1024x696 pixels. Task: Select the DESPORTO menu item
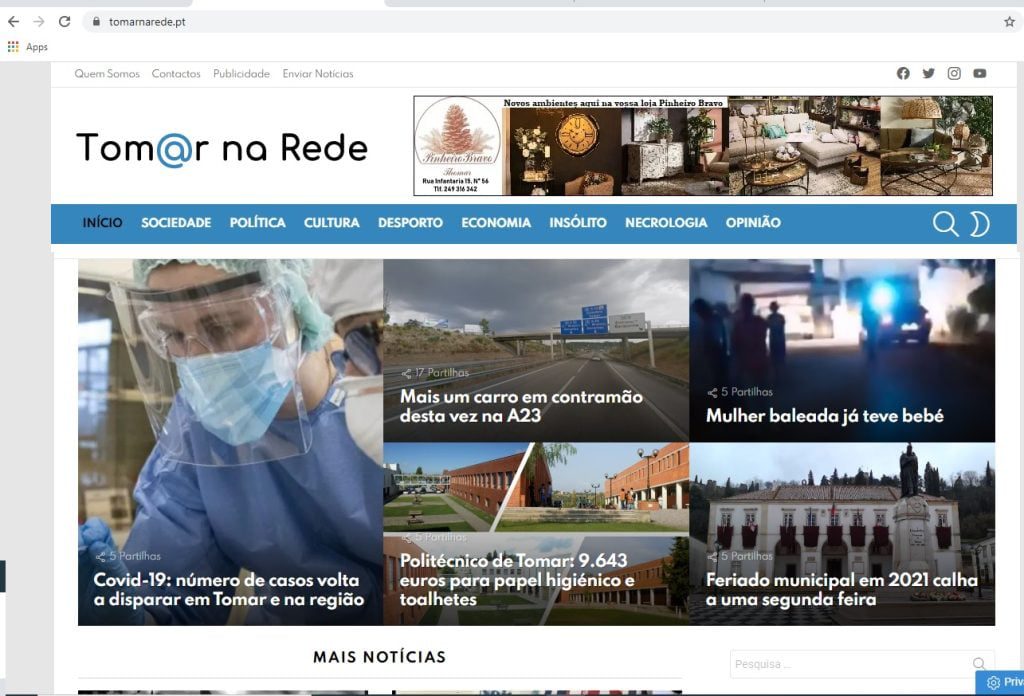tap(410, 223)
